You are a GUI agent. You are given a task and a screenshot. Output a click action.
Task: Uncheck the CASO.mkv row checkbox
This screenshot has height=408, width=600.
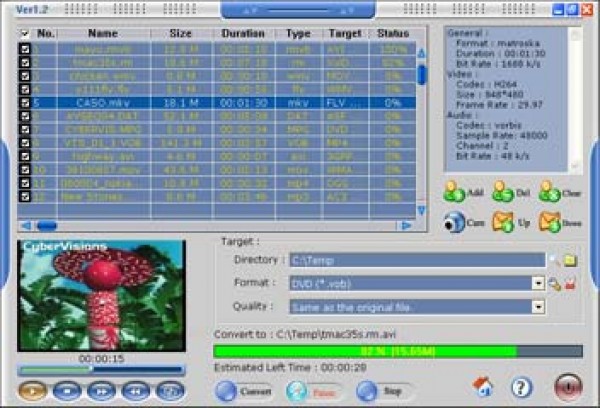pos(25,103)
